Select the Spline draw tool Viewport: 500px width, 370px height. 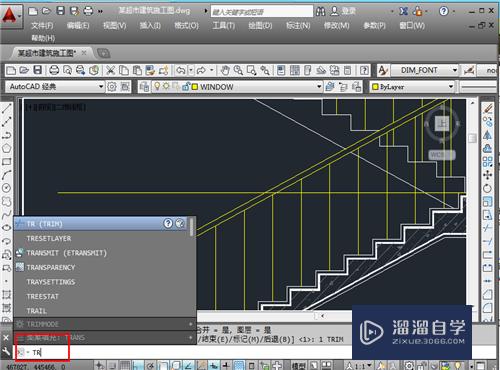click(x=7, y=215)
